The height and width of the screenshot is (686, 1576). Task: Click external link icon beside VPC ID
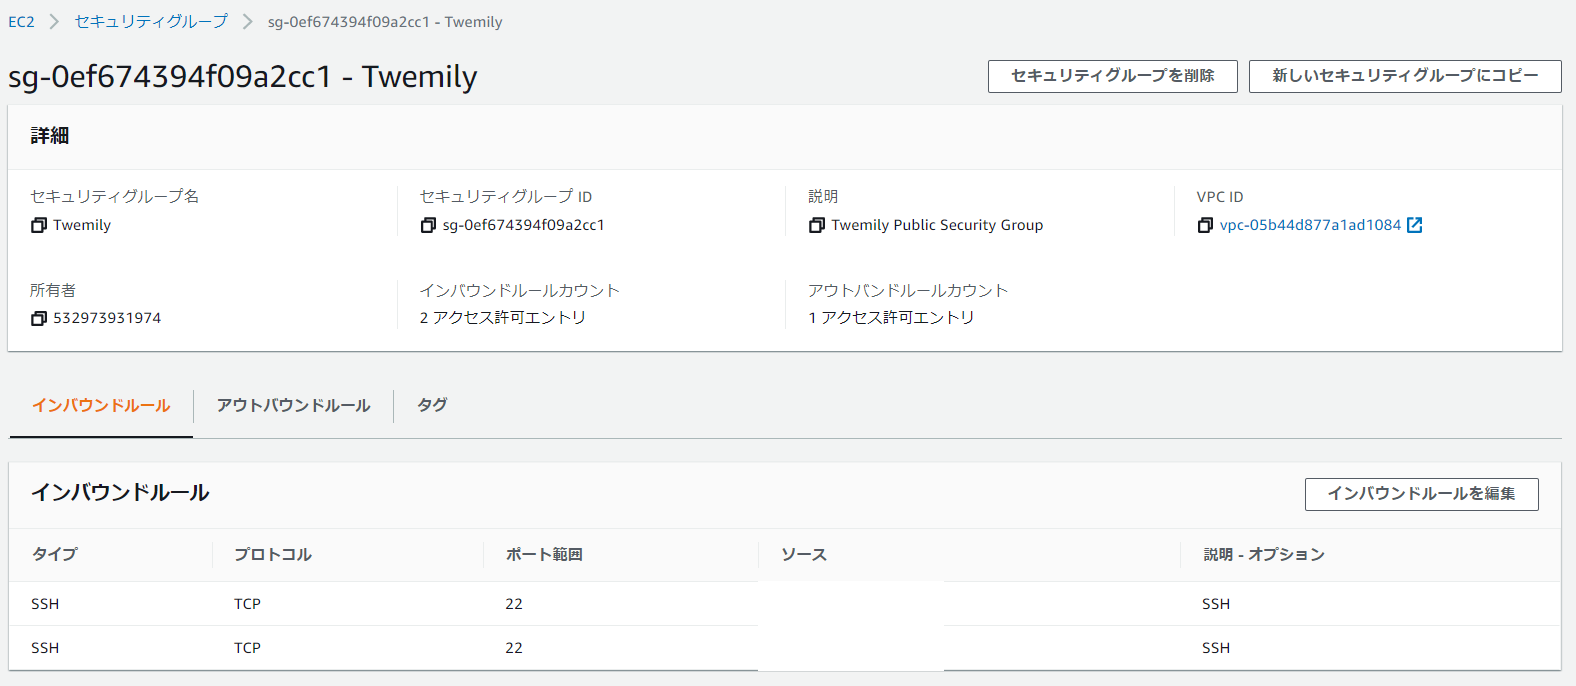[1415, 225]
